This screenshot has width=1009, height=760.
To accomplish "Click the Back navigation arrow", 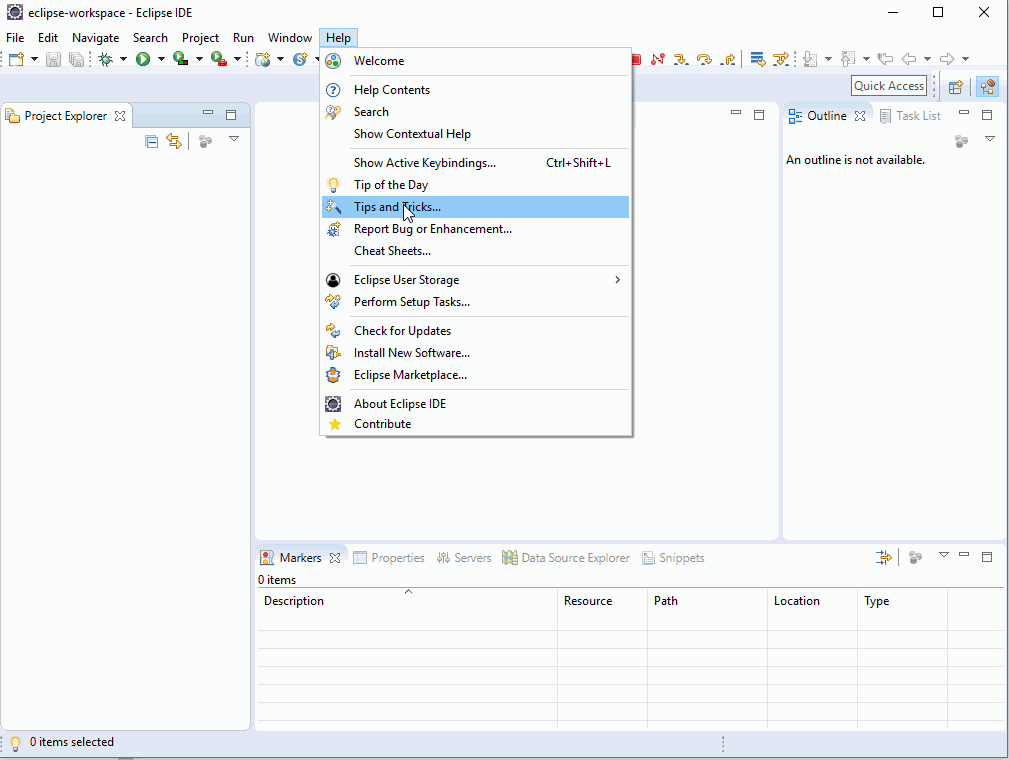I will (909, 59).
